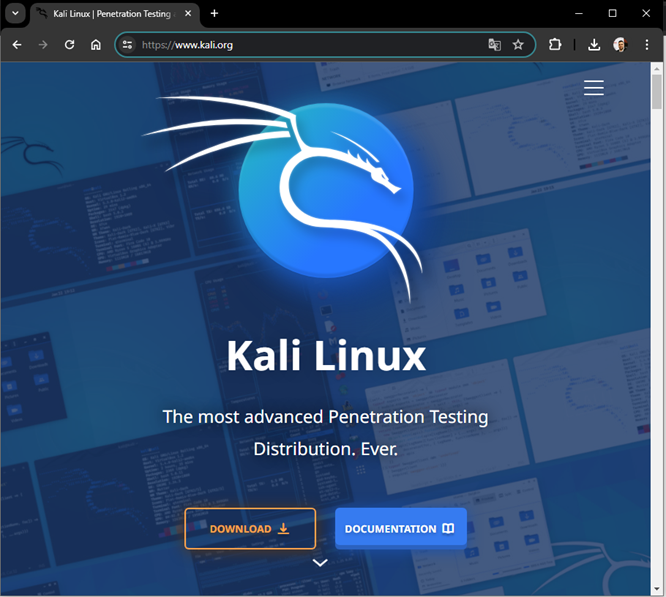Click the scroll-down chevron below buttons
The height and width of the screenshot is (597, 666).
click(320, 563)
